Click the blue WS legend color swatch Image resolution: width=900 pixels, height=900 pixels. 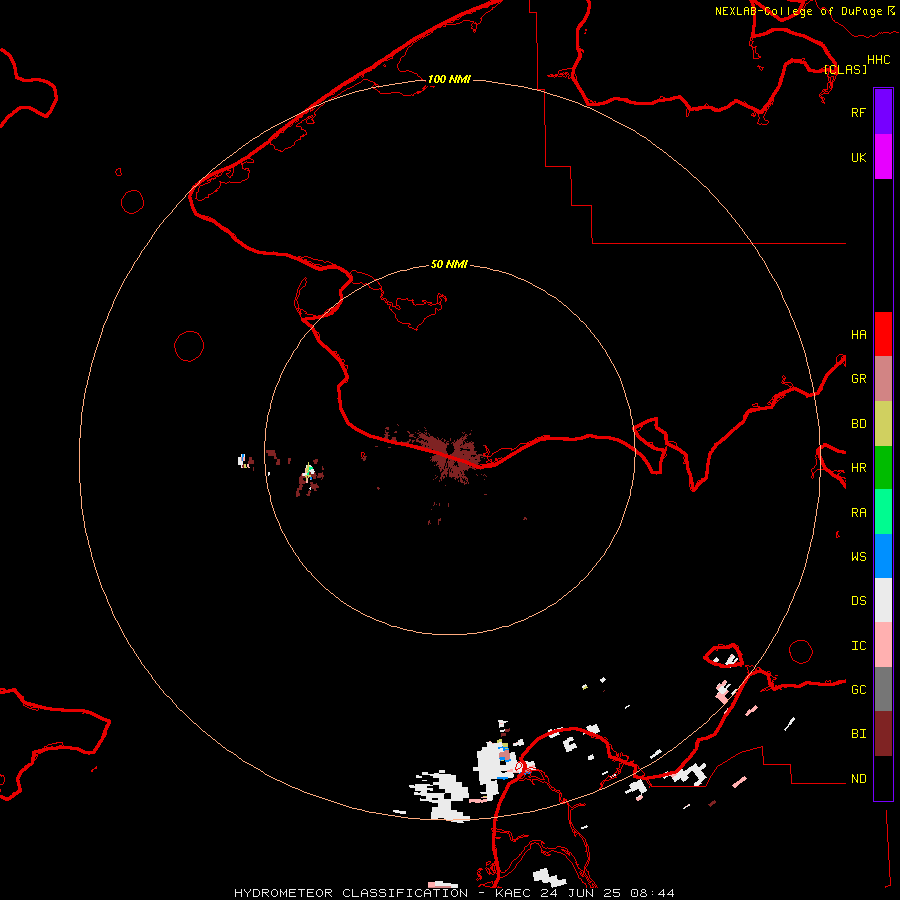pos(883,556)
